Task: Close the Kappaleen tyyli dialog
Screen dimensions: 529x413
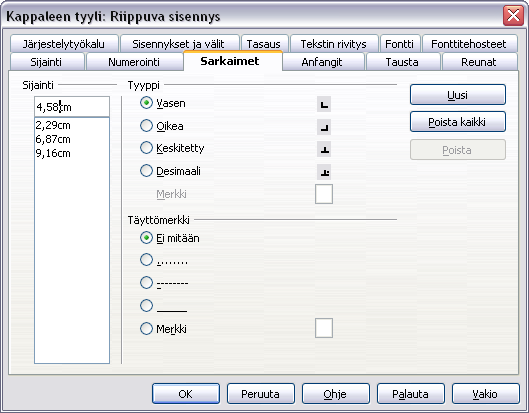Action: tap(513, 16)
